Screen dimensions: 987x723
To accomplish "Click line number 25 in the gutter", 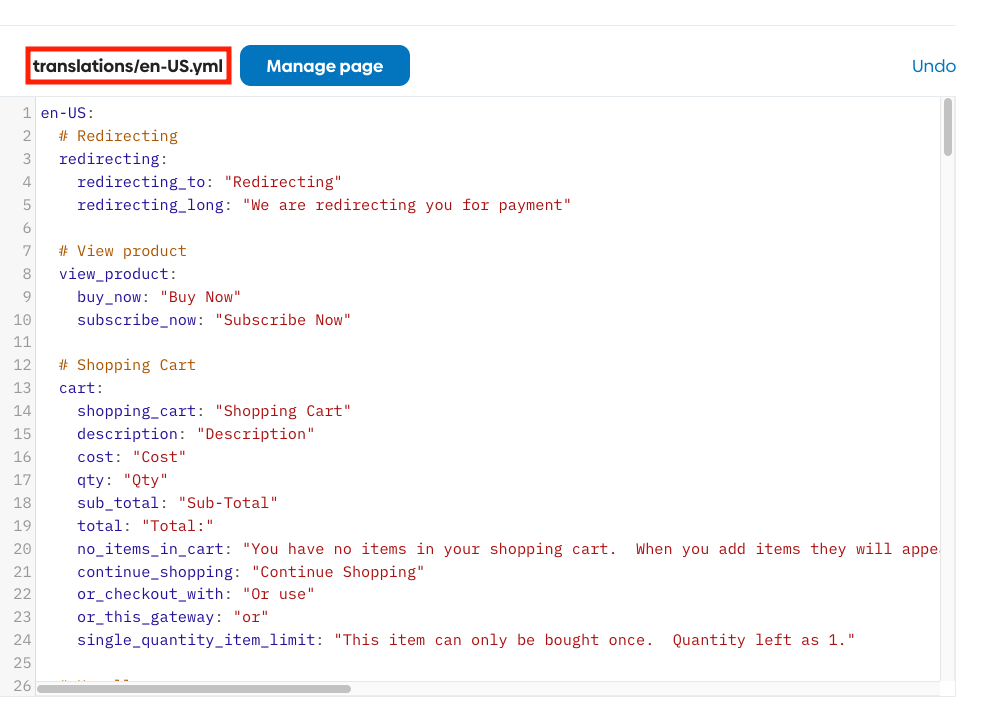I will click(x=22, y=663).
